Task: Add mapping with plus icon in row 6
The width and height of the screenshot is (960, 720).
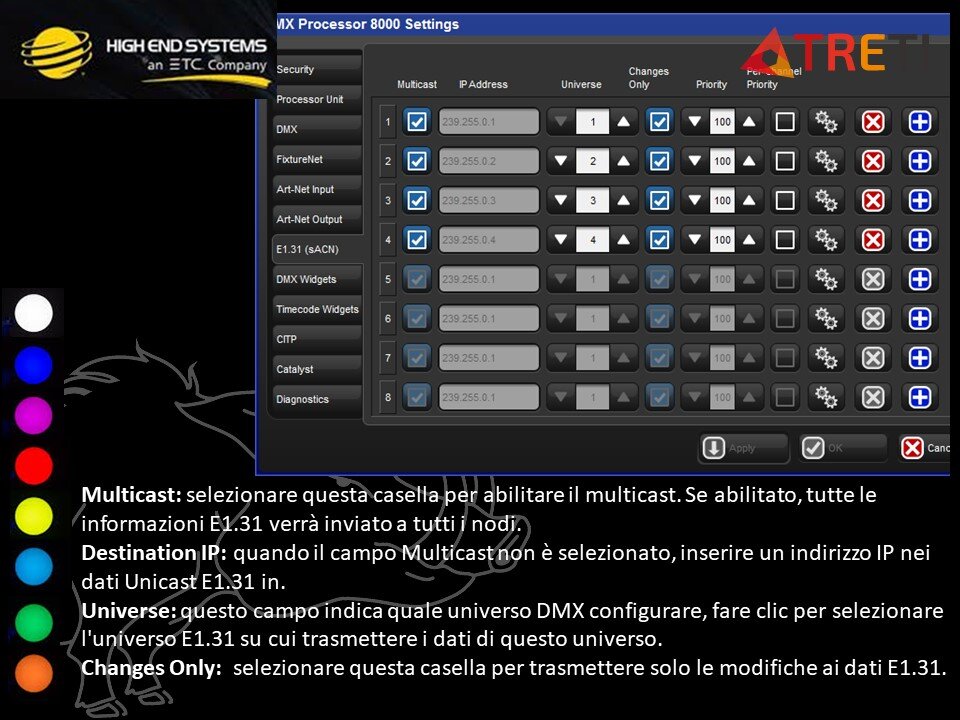Action: click(920, 318)
